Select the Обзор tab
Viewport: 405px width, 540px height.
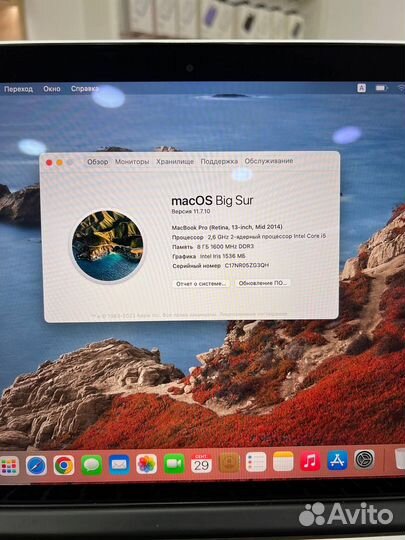97,162
